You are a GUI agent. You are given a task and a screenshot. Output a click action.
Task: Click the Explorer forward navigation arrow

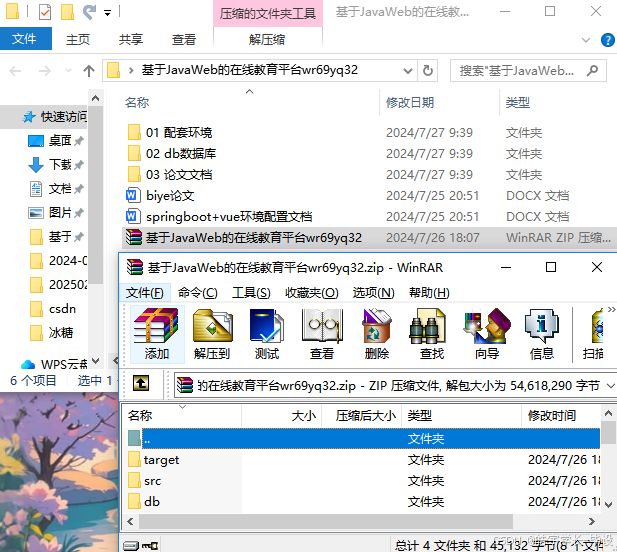44,71
